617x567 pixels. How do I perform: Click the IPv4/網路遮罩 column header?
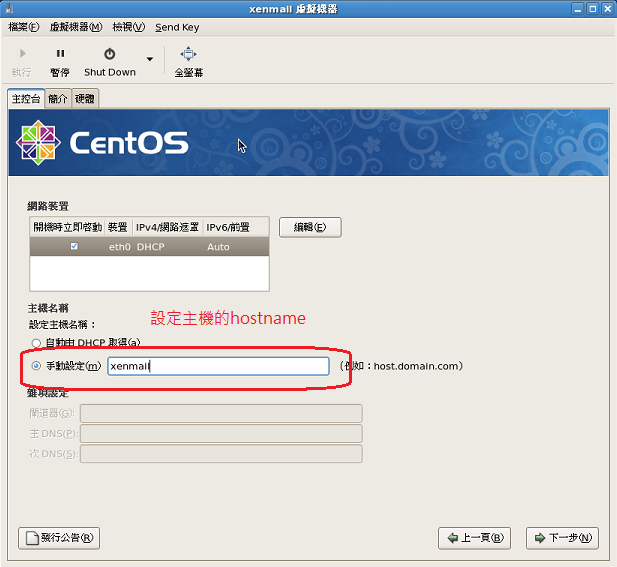167,227
